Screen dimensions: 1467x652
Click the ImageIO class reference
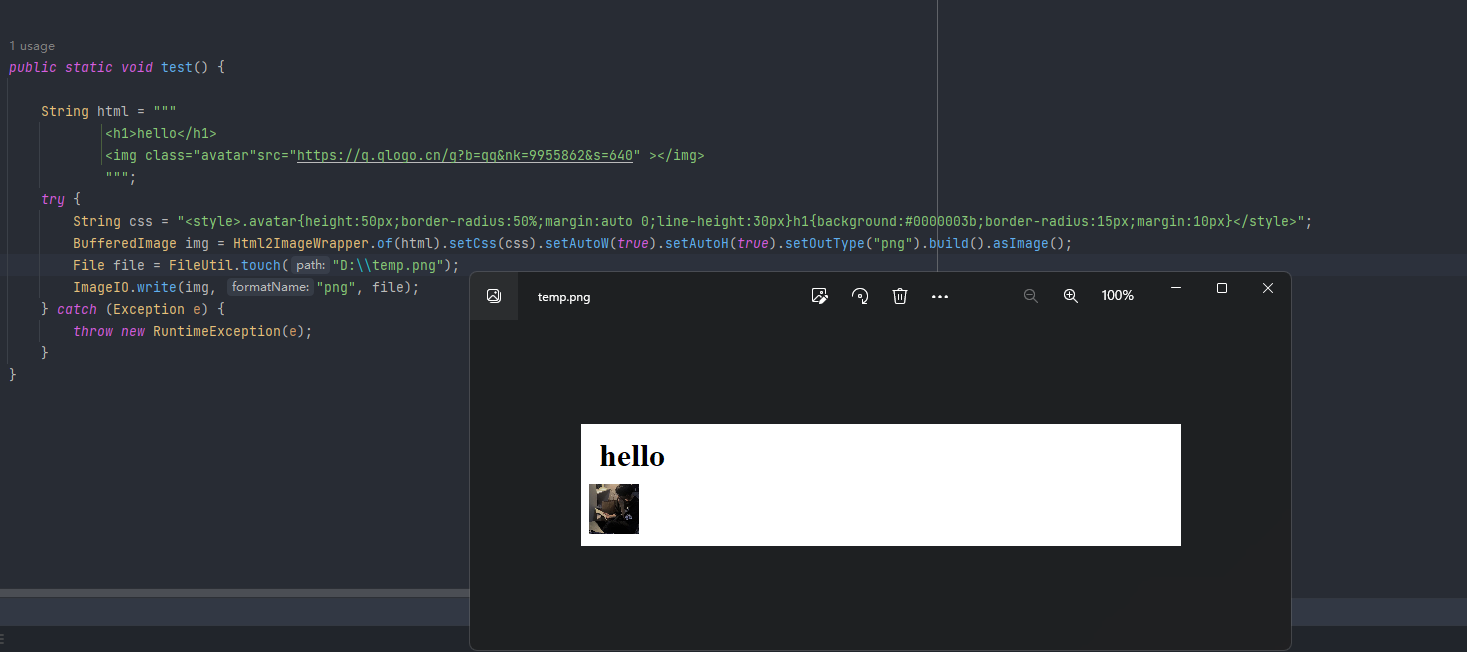click(101, 287)
